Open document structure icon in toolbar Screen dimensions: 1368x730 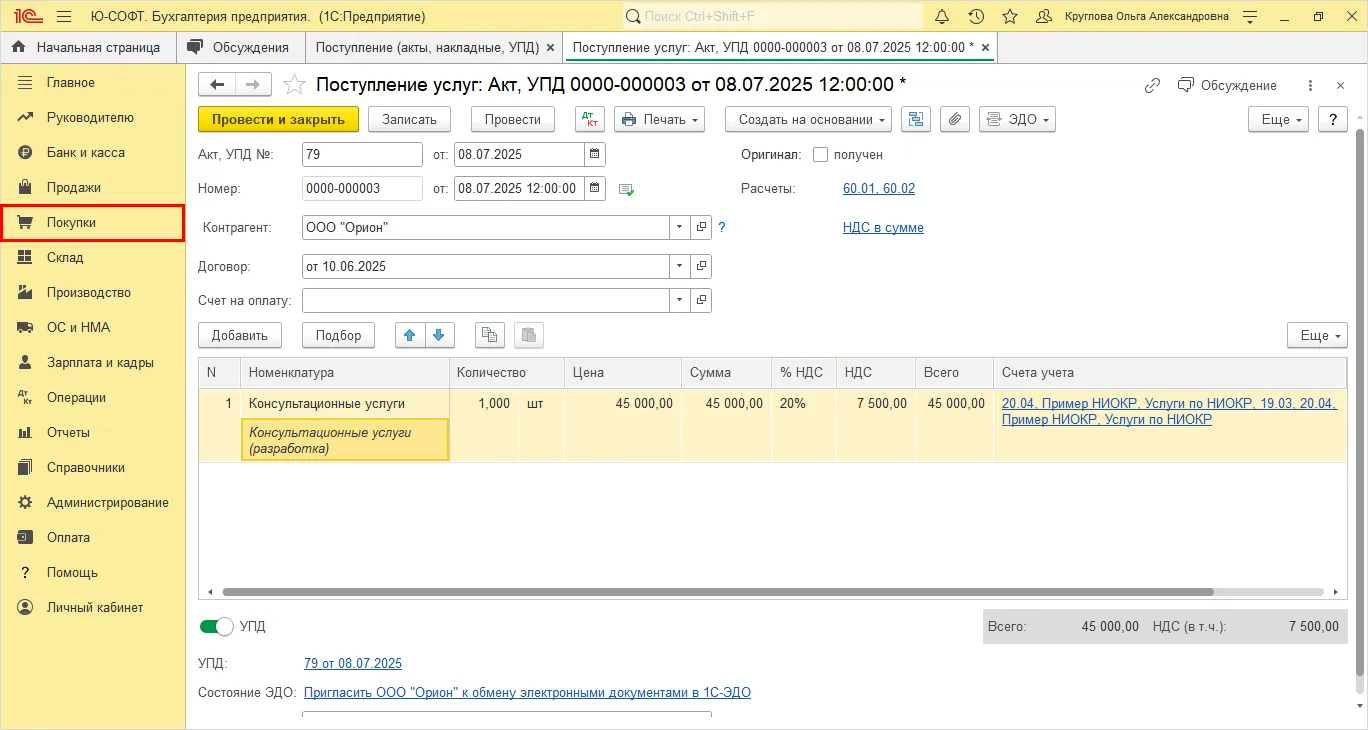click(916, 119)
